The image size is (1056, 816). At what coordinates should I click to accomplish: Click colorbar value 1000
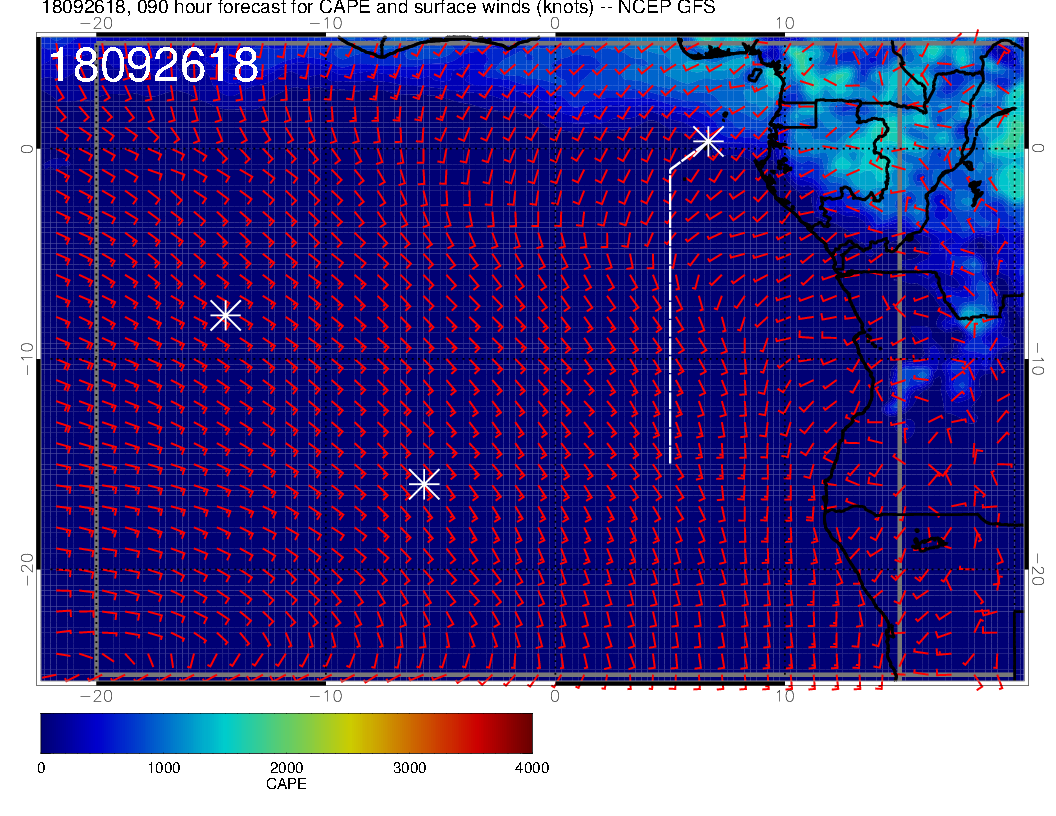(x=164, y=768)
